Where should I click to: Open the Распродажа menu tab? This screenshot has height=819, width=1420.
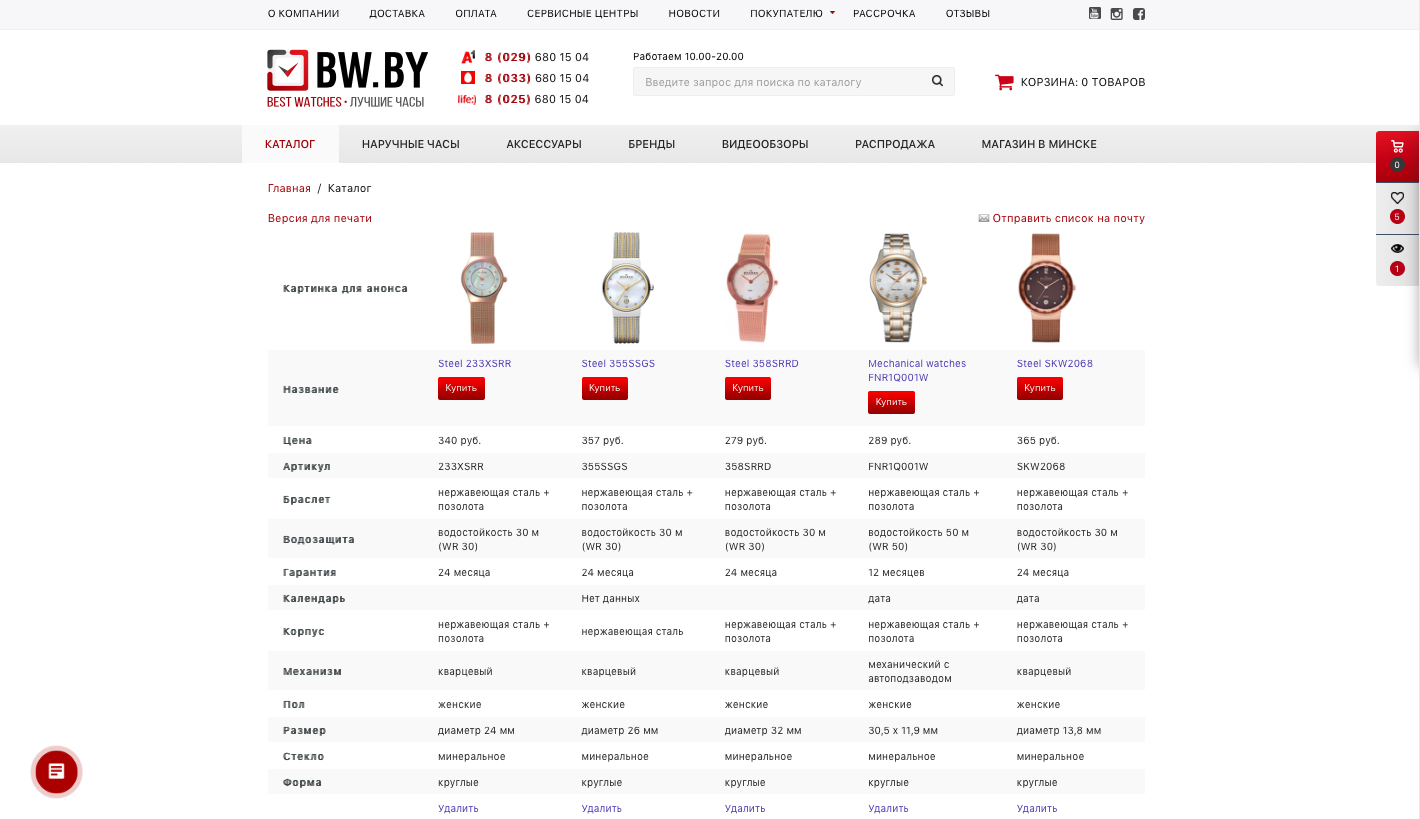click(x=895, y=144)
